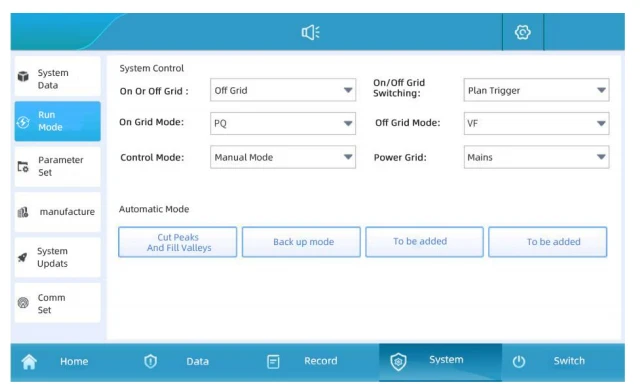Click the On Grid Mode label
This screenshot has width=640, height=391.
coord(151,122)
